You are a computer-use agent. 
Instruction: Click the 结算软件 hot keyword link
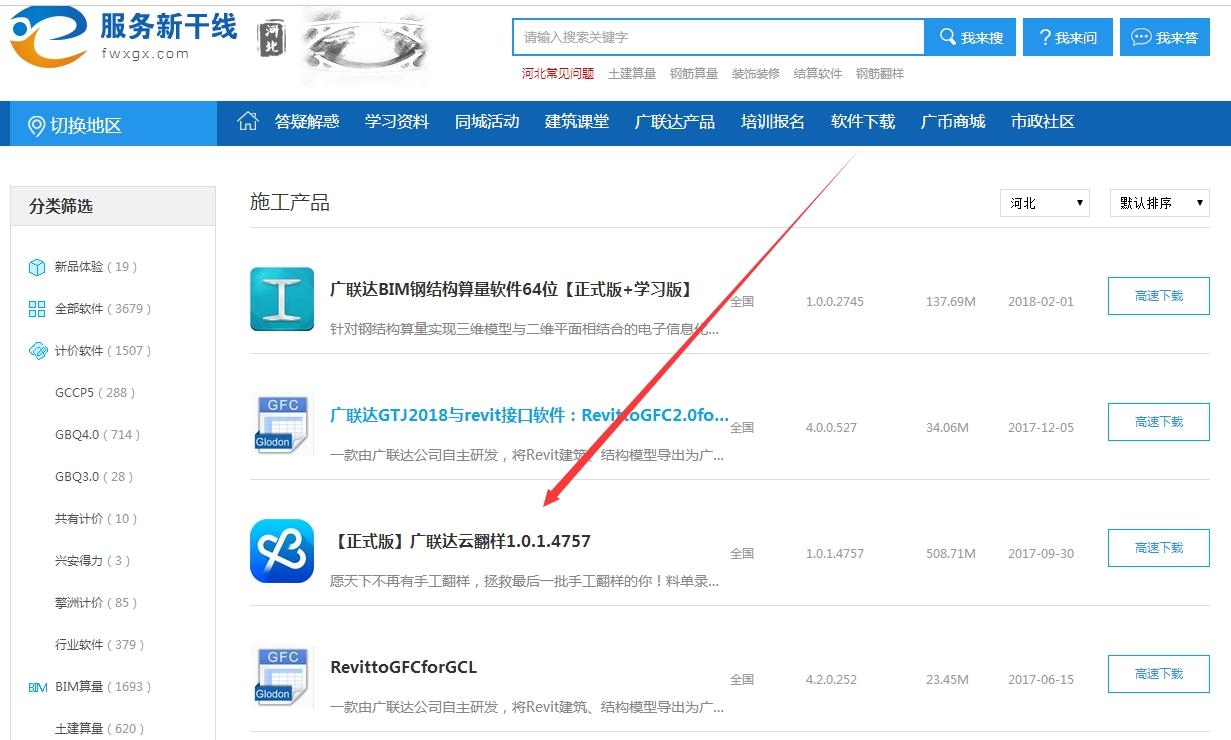[818, 74]
